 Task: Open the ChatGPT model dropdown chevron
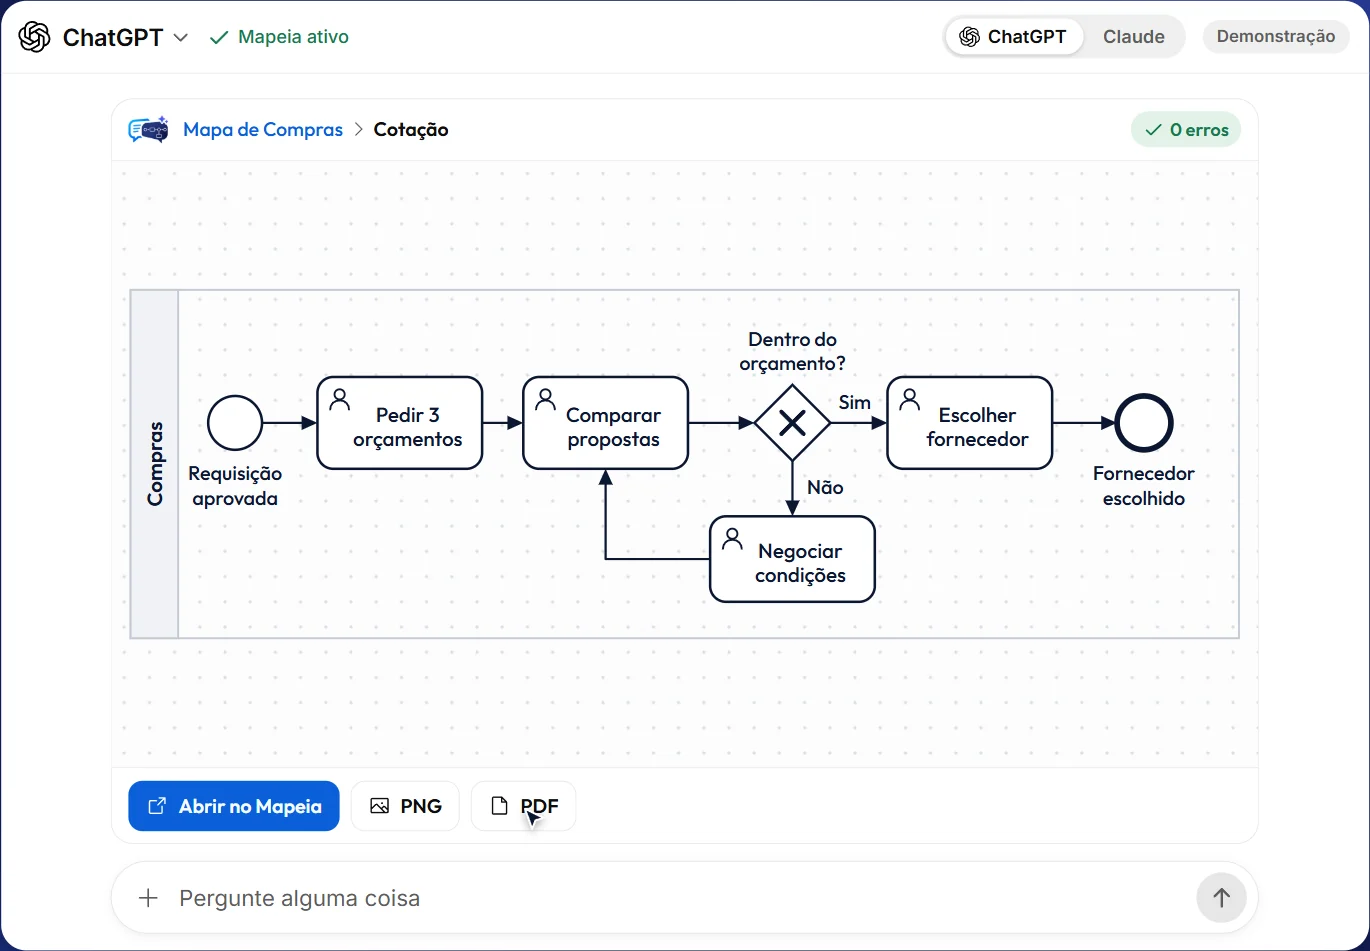point(181,38)
